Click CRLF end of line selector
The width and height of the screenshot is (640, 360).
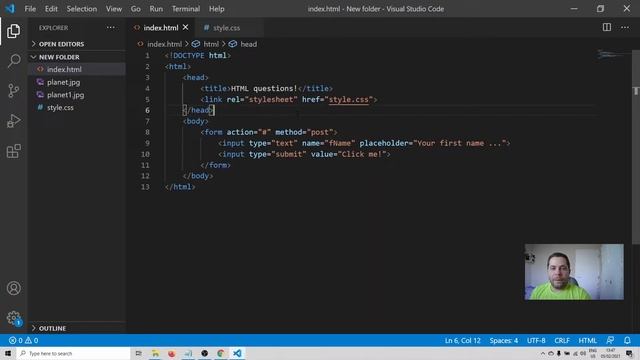(x=562, y=340)
